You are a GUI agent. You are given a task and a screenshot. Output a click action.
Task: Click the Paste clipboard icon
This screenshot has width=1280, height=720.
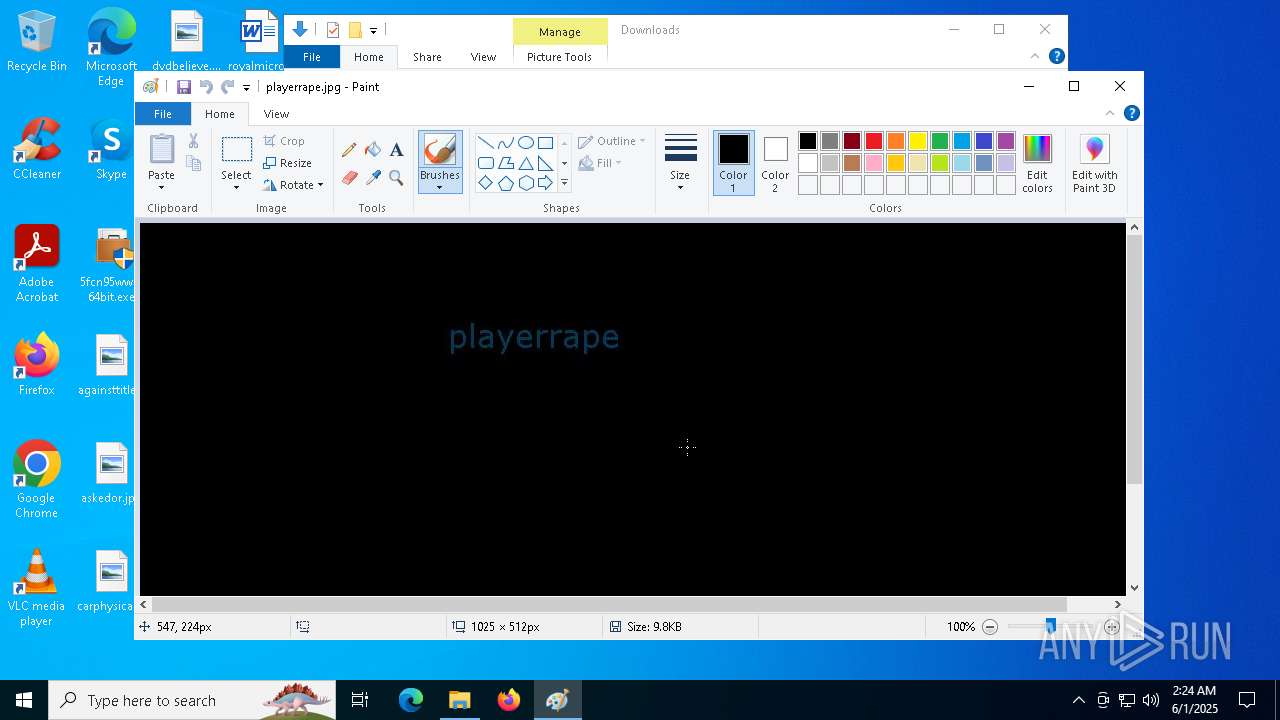[161, 149]
